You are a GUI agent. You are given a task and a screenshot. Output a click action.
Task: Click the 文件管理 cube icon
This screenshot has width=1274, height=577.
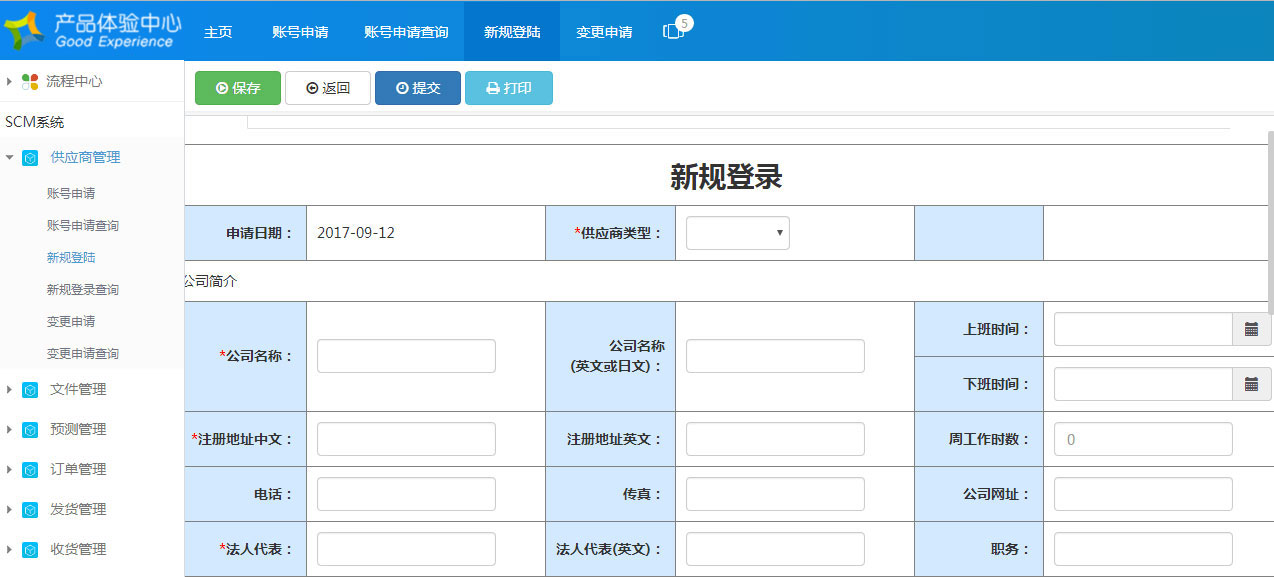30,390
